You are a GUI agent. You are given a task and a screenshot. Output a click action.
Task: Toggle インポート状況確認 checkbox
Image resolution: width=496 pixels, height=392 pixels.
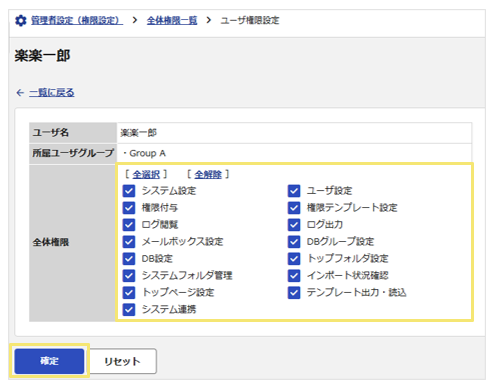(294, 276)
